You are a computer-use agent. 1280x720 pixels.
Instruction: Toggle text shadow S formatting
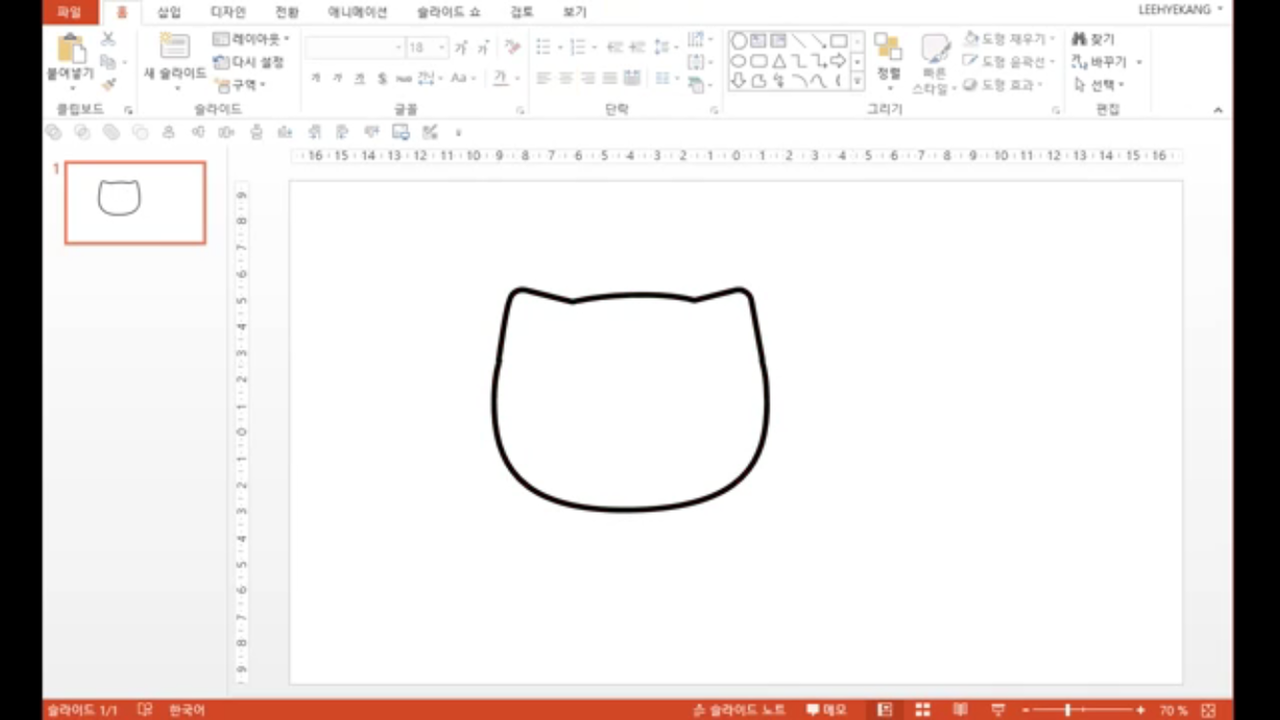381,78
